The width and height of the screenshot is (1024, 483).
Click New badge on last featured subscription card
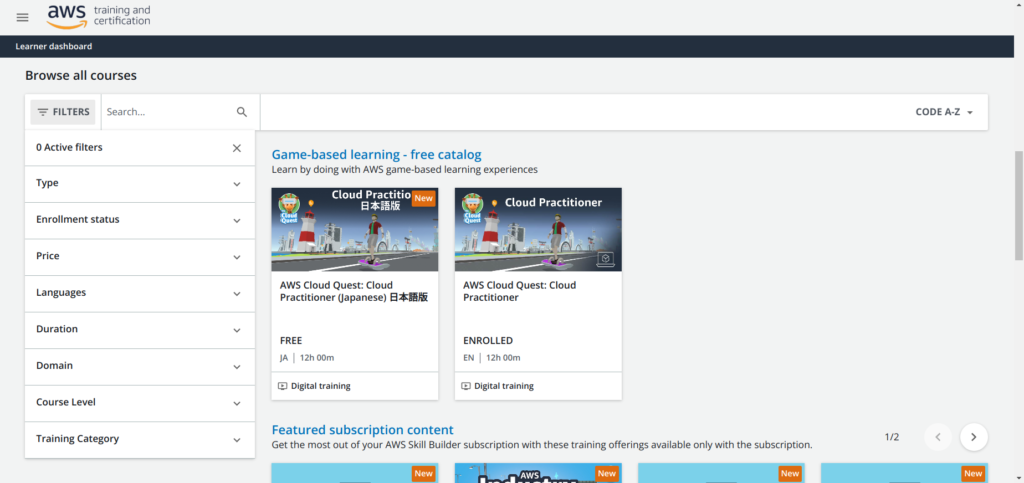tap(973, 473)
